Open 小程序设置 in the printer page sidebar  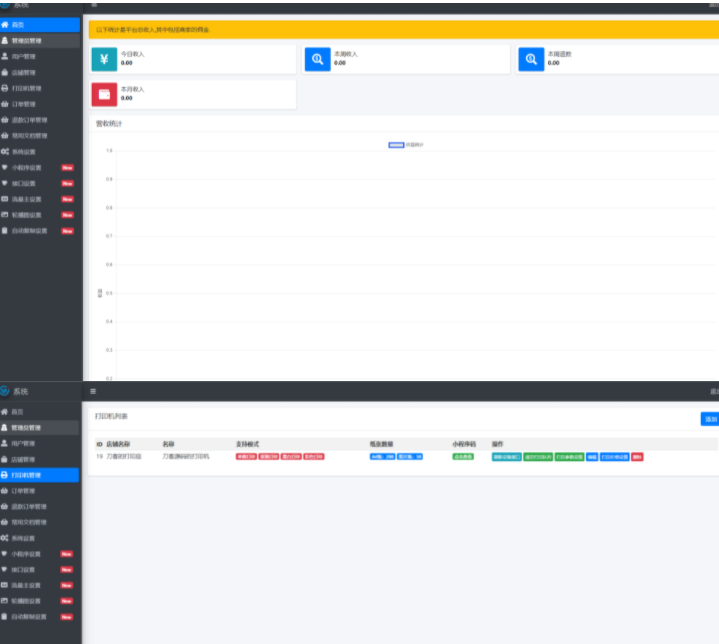(39, 554)
